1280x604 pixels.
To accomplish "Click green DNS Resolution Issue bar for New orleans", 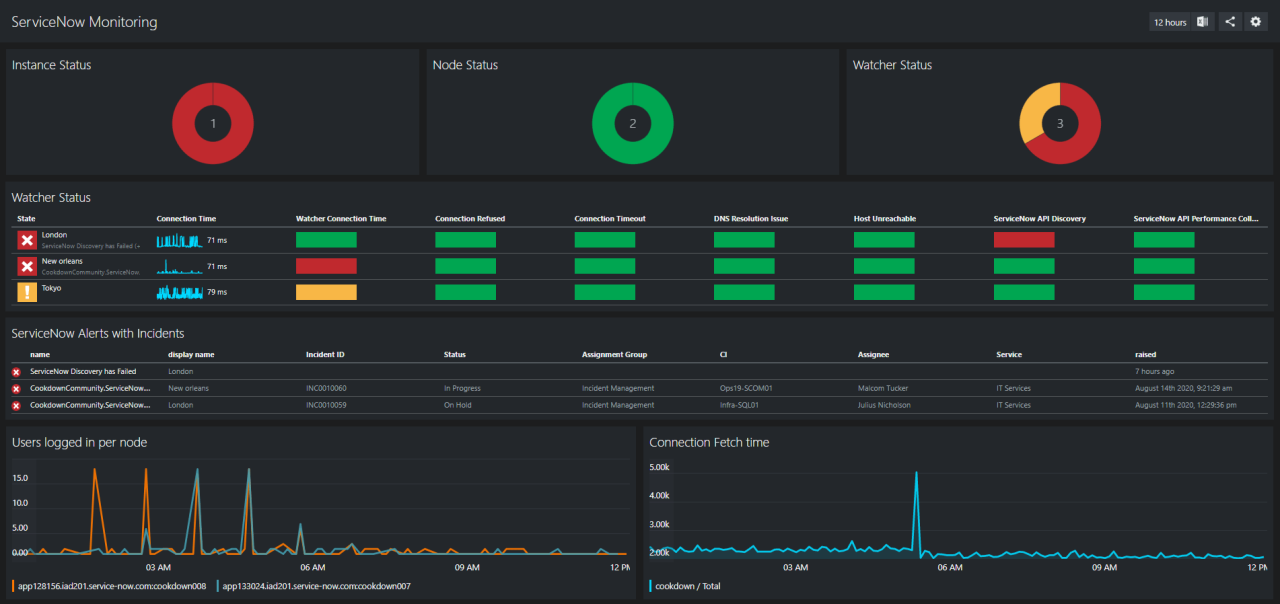I will coord(744,266).
